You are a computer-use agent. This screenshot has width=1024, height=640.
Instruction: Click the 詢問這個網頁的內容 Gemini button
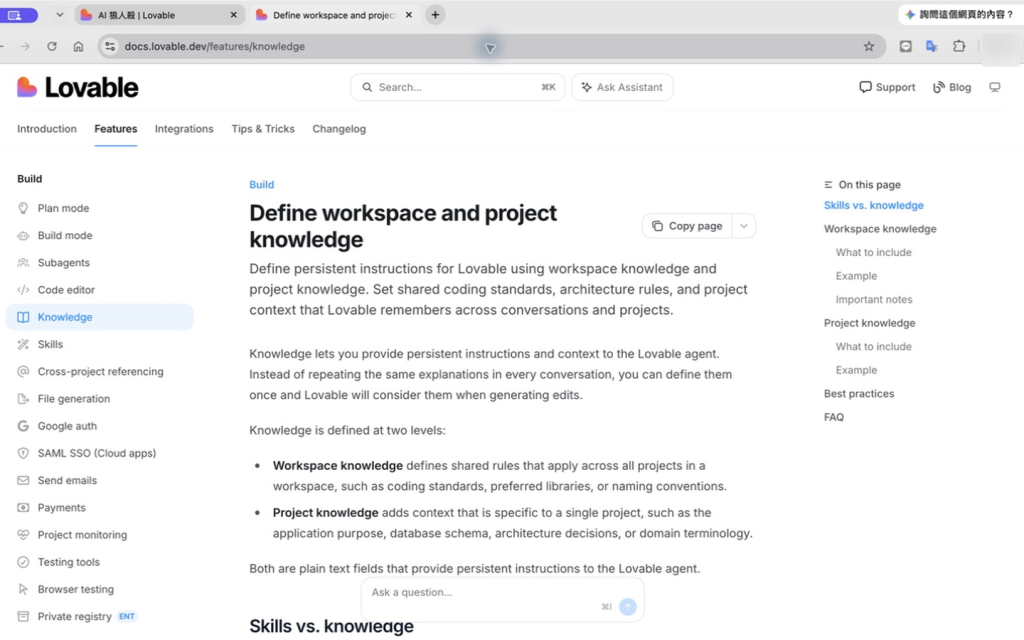coord(960,14)
